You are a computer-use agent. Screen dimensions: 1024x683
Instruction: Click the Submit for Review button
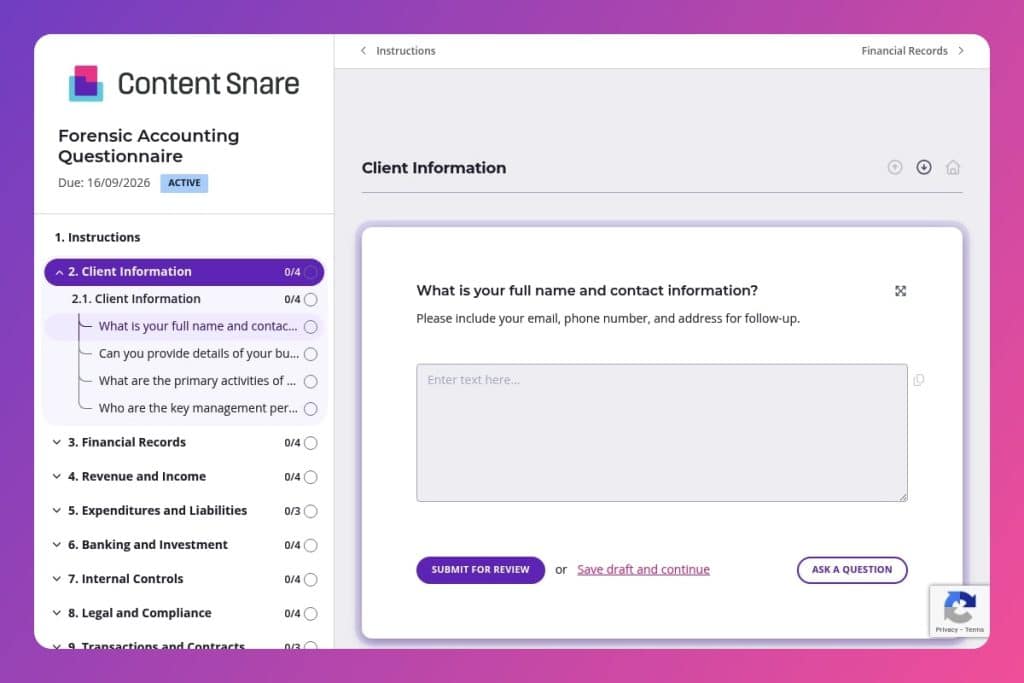(x=480, y=569)
